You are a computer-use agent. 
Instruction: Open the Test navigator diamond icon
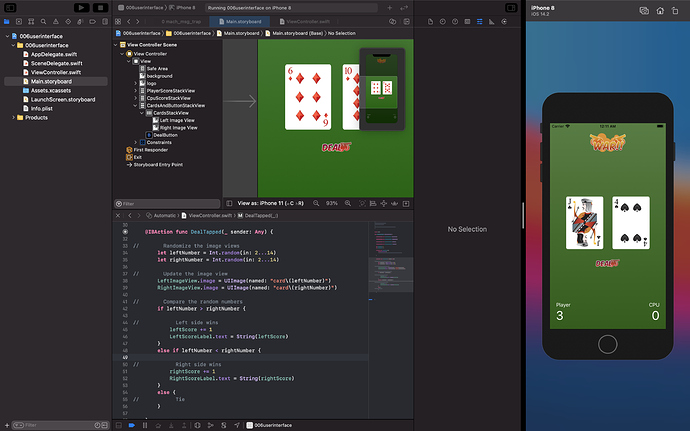[x=68, y=21]
